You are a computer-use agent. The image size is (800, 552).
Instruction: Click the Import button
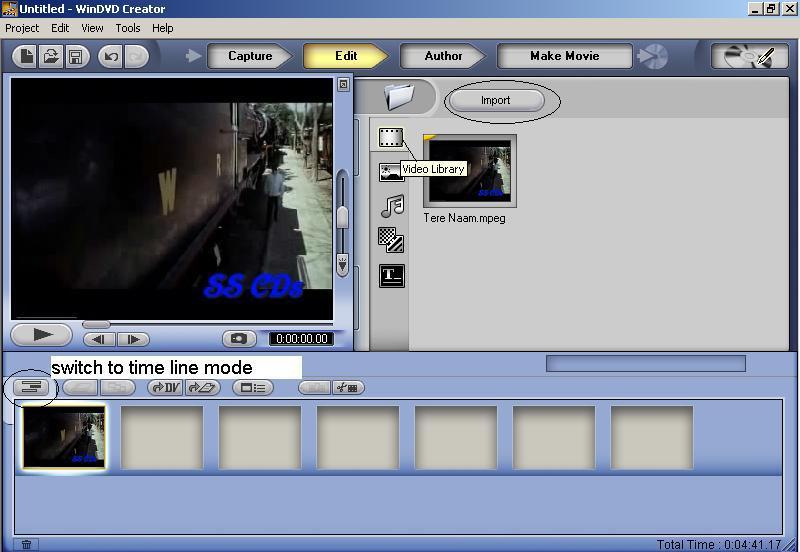tap(495, 101)
